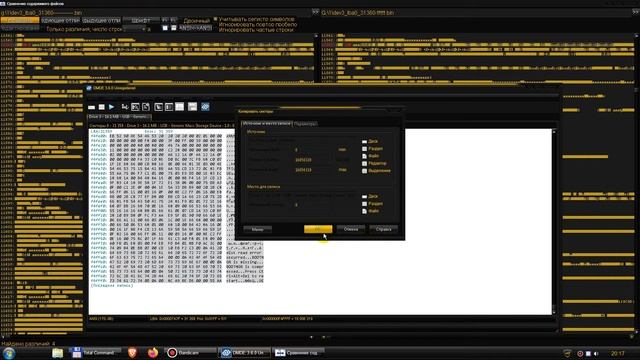Screen dimensions: 640x360
Task: Click the 'ANSI<->ANSI' encoding button
Action: click(196, 28)
